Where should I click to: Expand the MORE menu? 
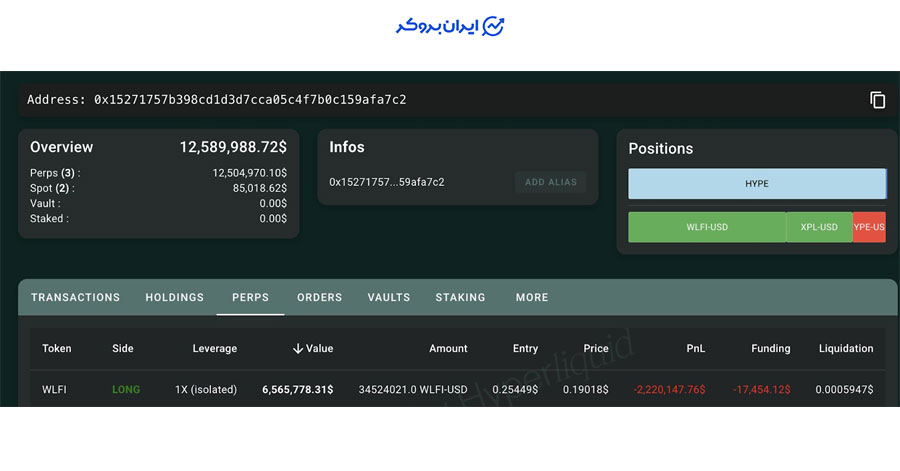tap(532, 297)
